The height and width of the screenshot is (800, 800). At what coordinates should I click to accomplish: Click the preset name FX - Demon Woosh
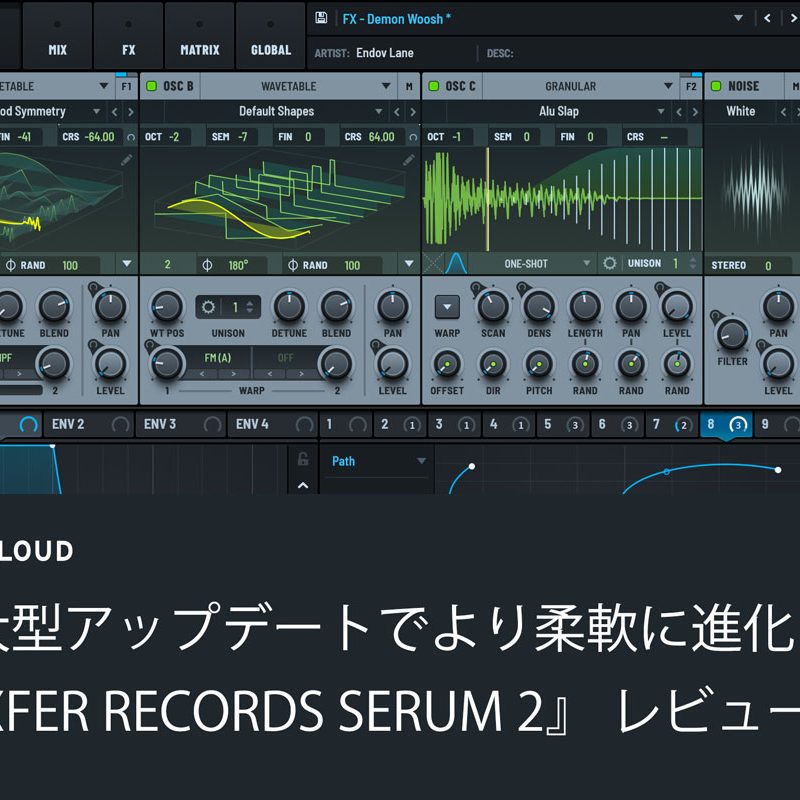point(396,19)
